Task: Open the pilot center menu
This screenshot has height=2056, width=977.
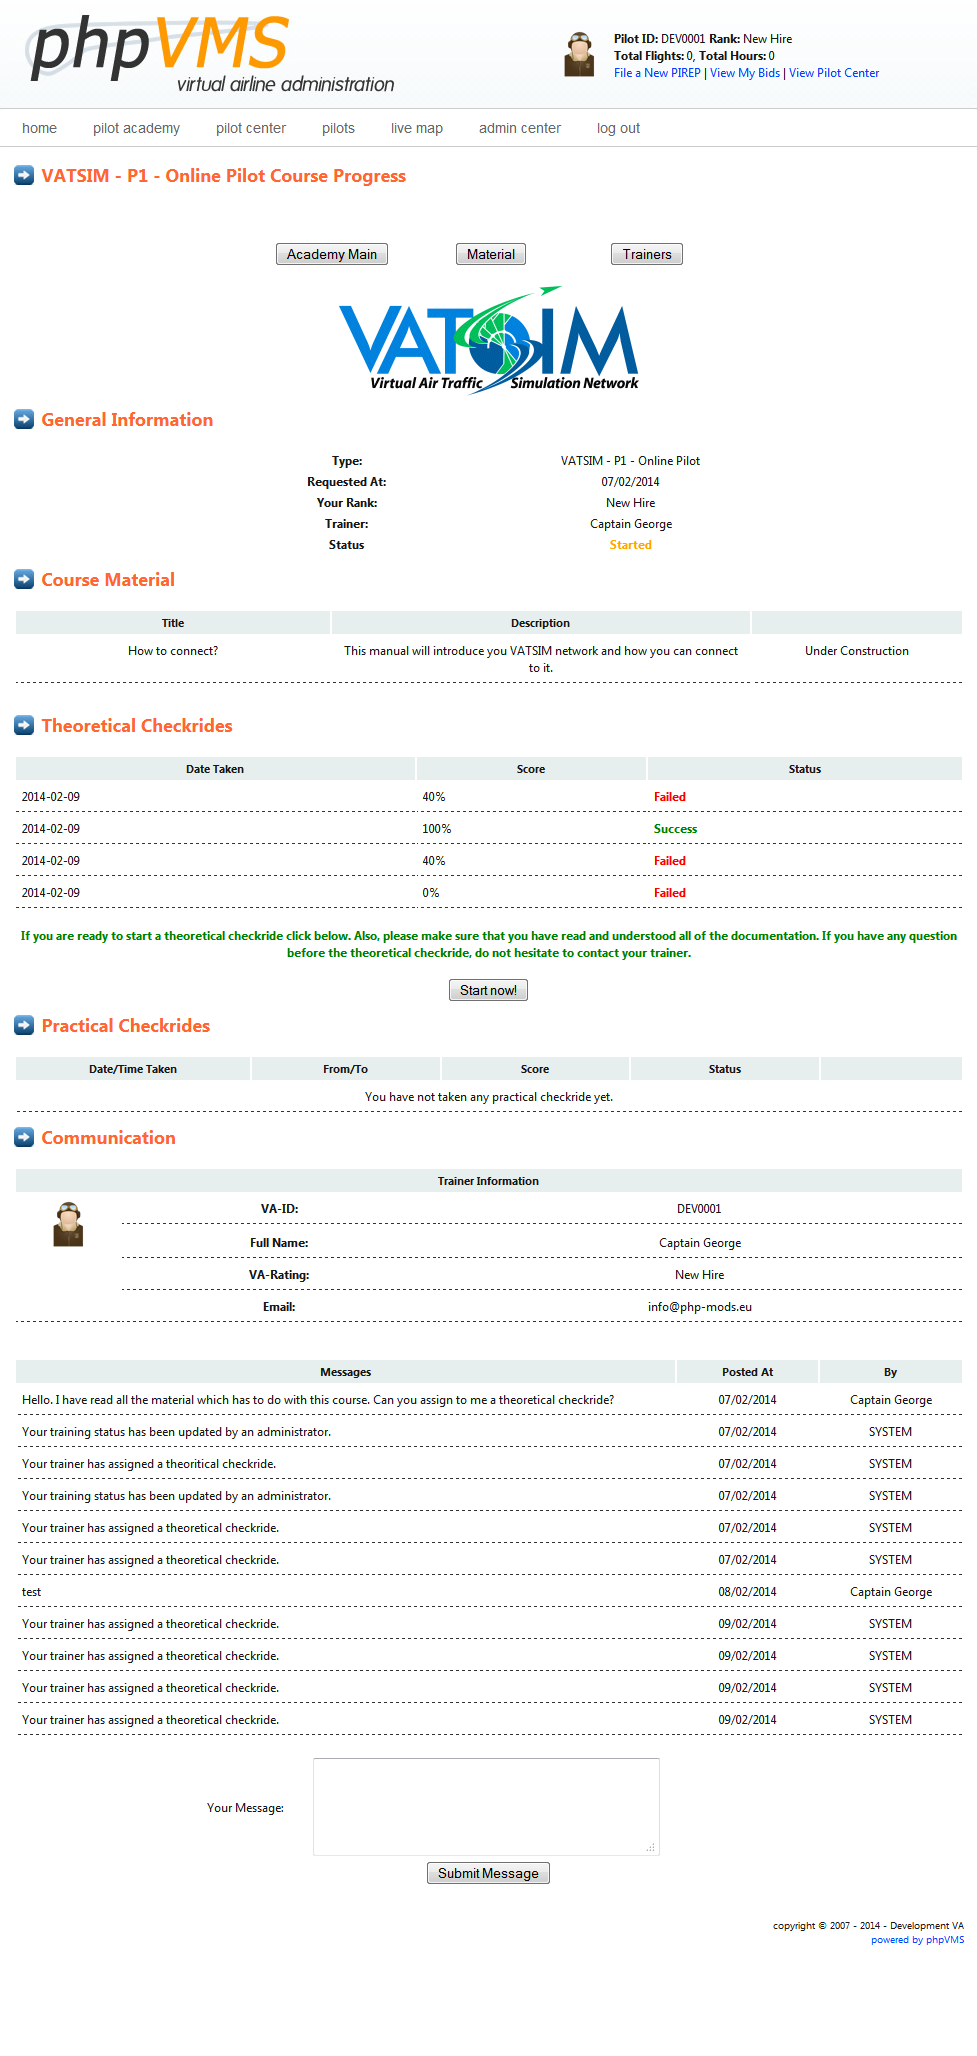Action: [x=251, y=128]
